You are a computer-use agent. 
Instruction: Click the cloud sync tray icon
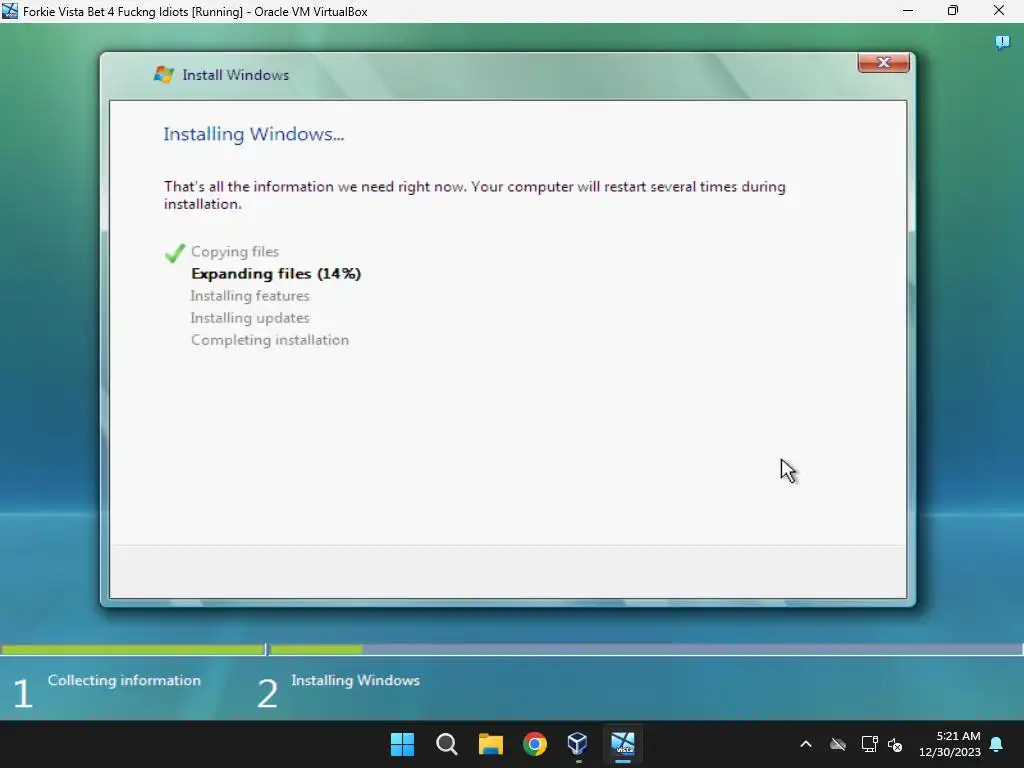tap(837, 744)
